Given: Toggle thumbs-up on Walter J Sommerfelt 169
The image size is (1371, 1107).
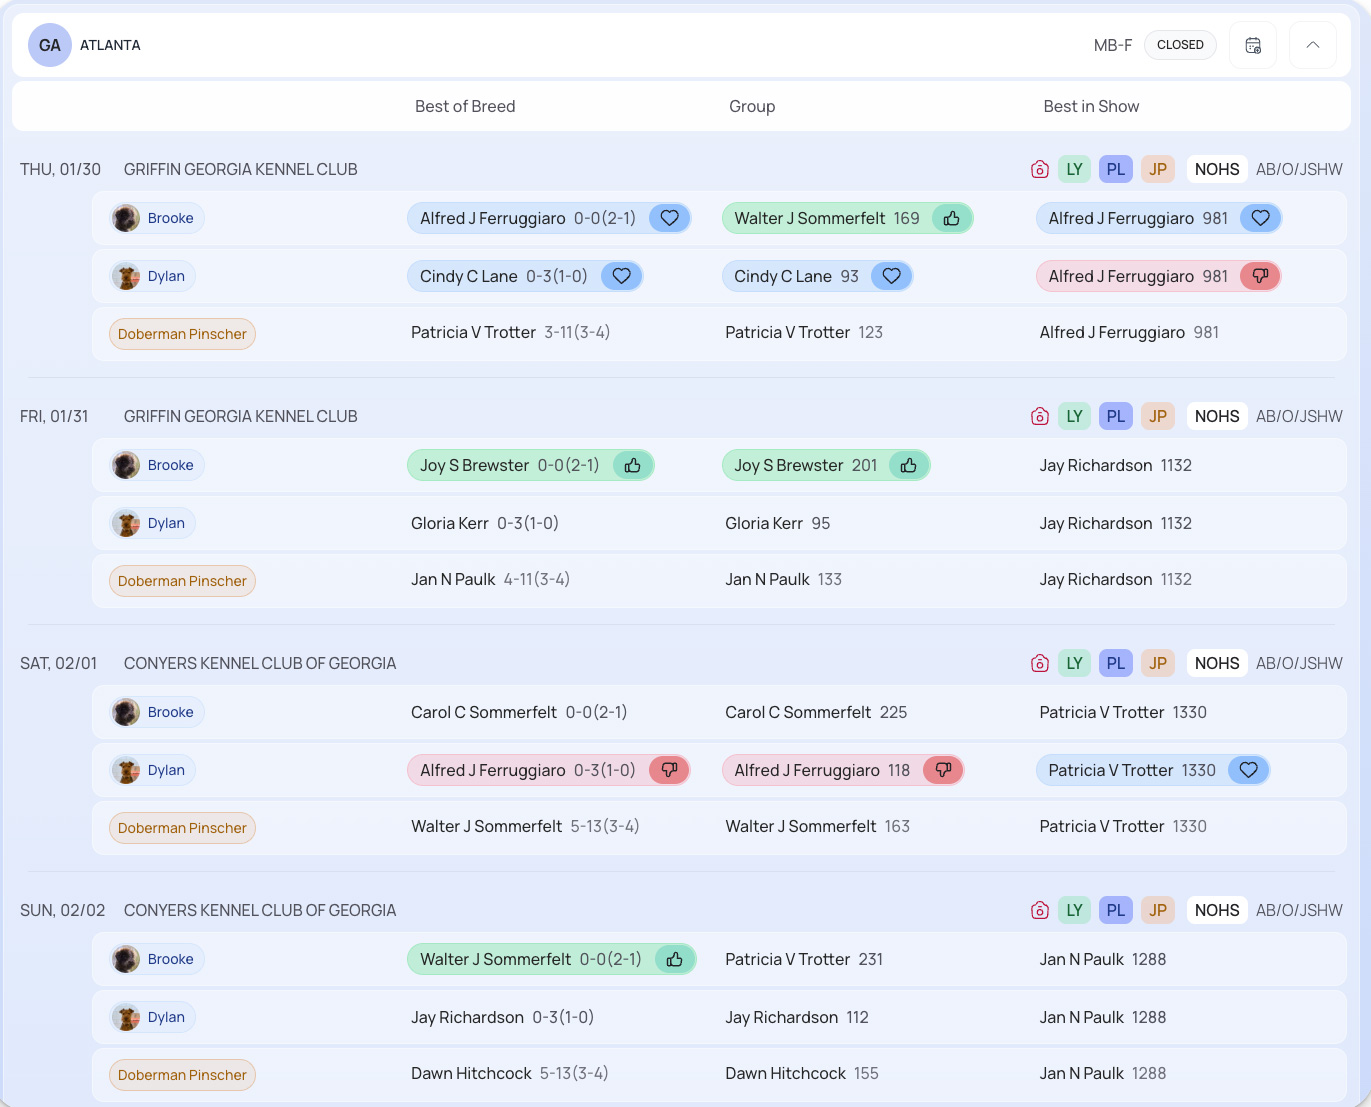Looking at the screenshot, I should tap(951, 218).
